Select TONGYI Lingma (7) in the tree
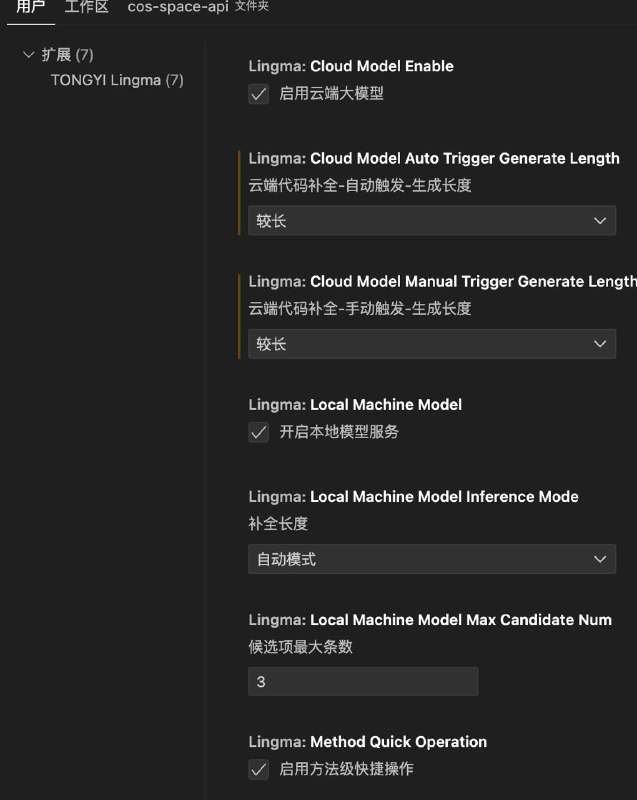Screen dimensions: 637x800 (x=117, y=80)
